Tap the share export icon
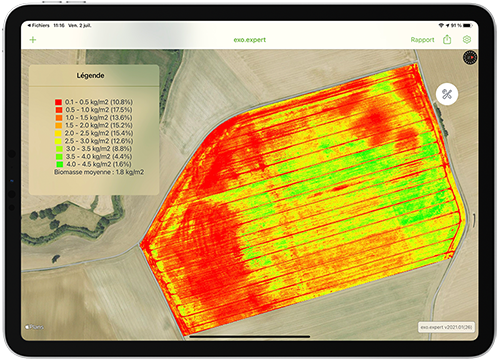The image size is (500, 362). pos(447,40)
